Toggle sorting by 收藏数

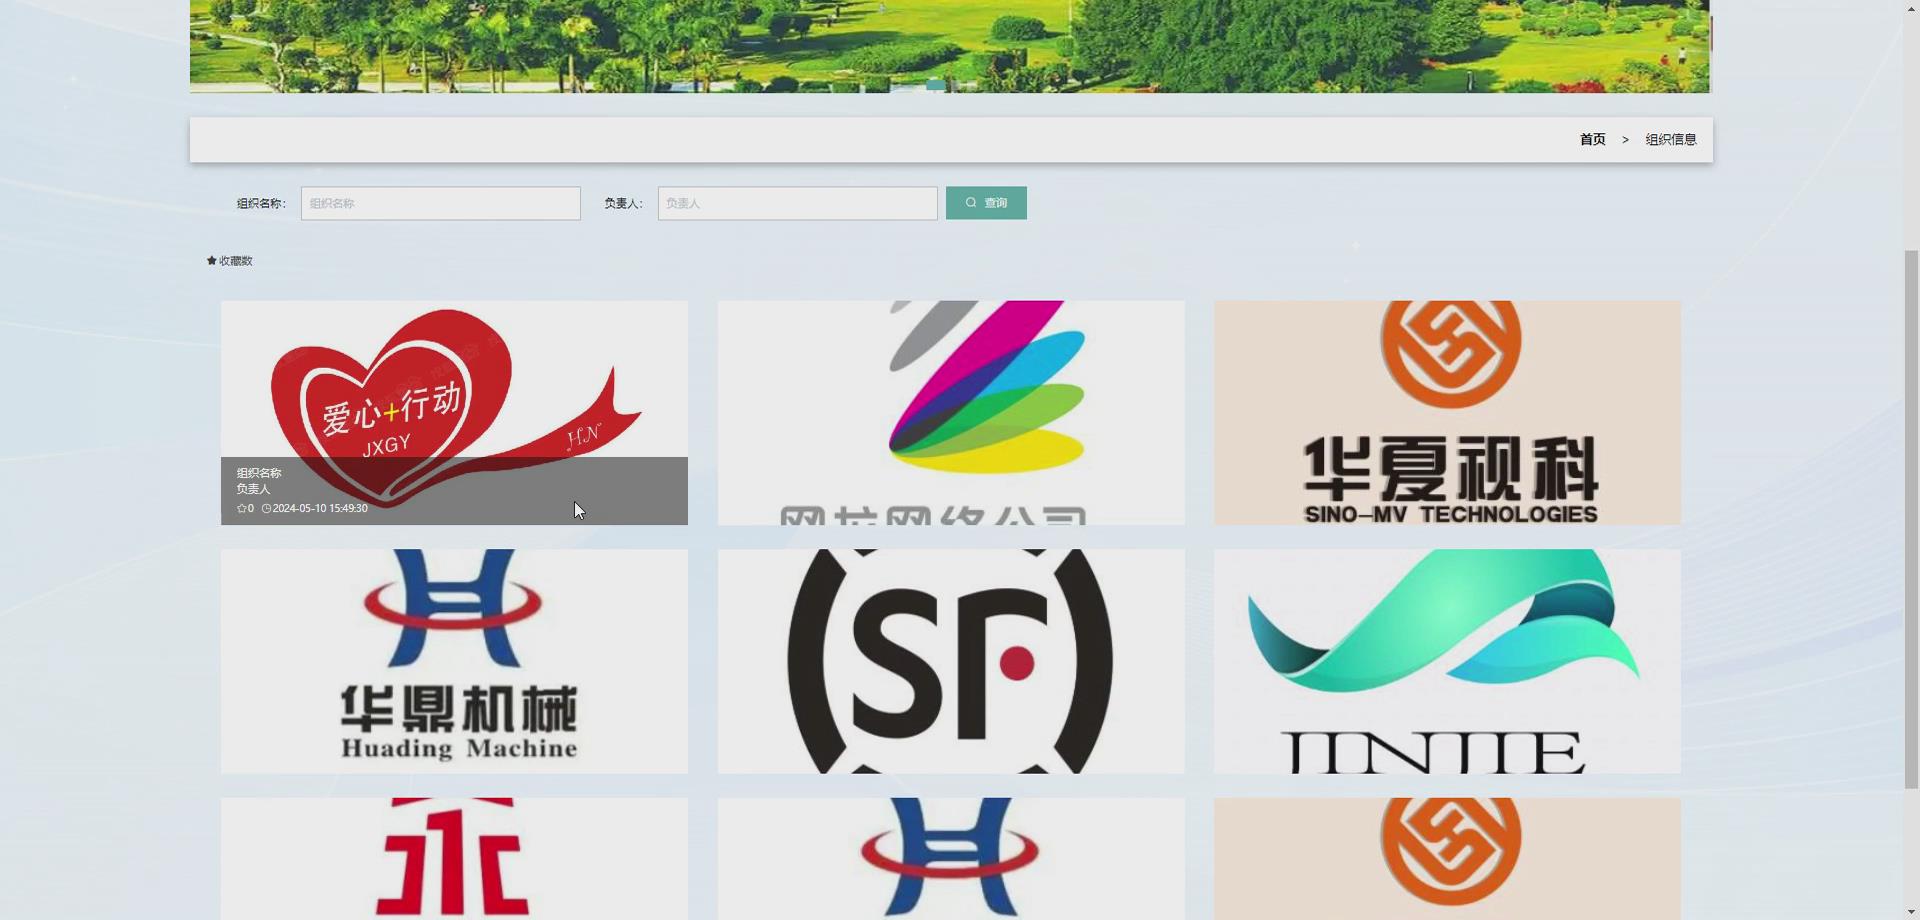click(x=230, y=260)
